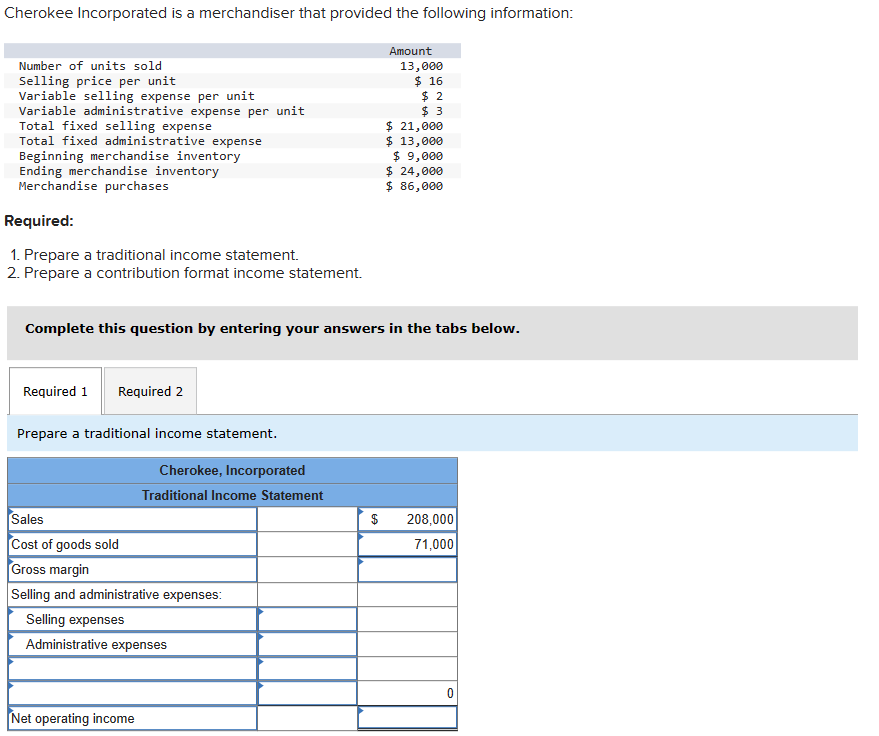This screenshot has height=736, width=879.
Task: Click the Administrative expenses amount input cell
Action: point(307,645)
